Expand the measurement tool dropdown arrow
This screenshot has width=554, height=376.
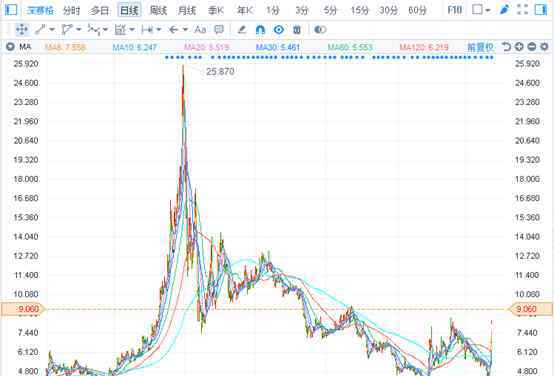click(x=159, y=29)
